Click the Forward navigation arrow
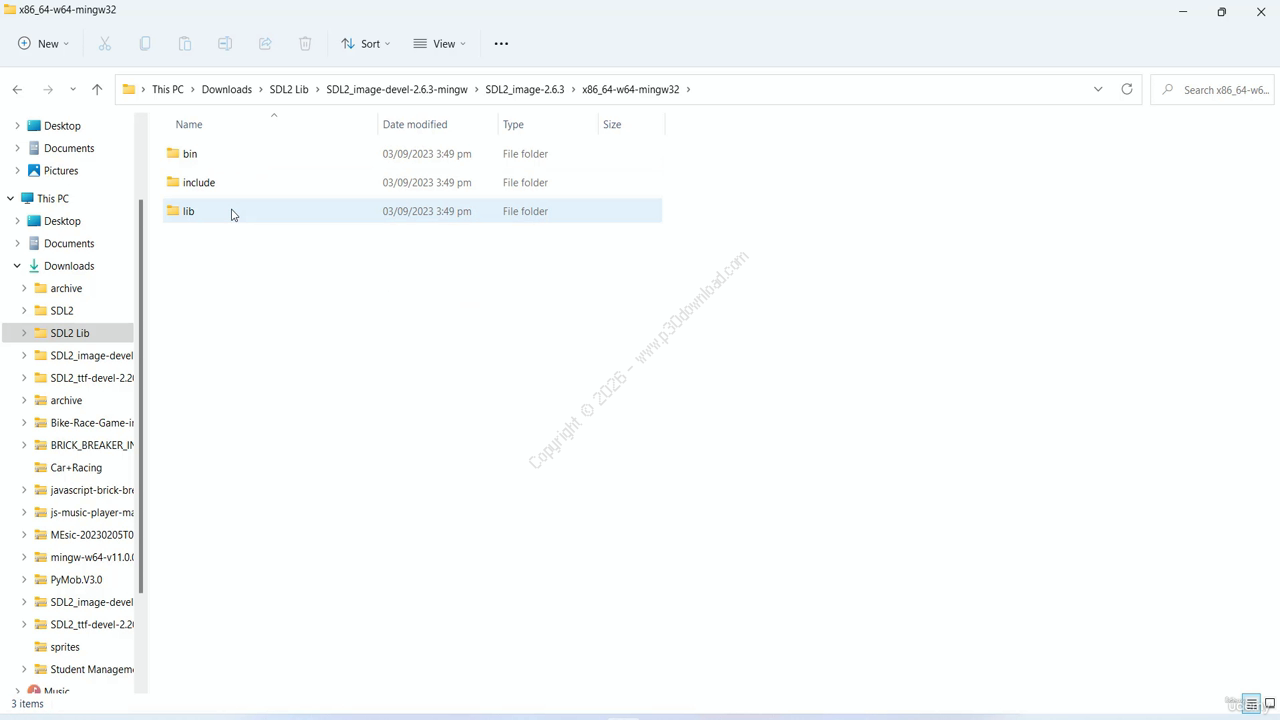This screenshot has width=1280, height=720. (x=47, y=90)
